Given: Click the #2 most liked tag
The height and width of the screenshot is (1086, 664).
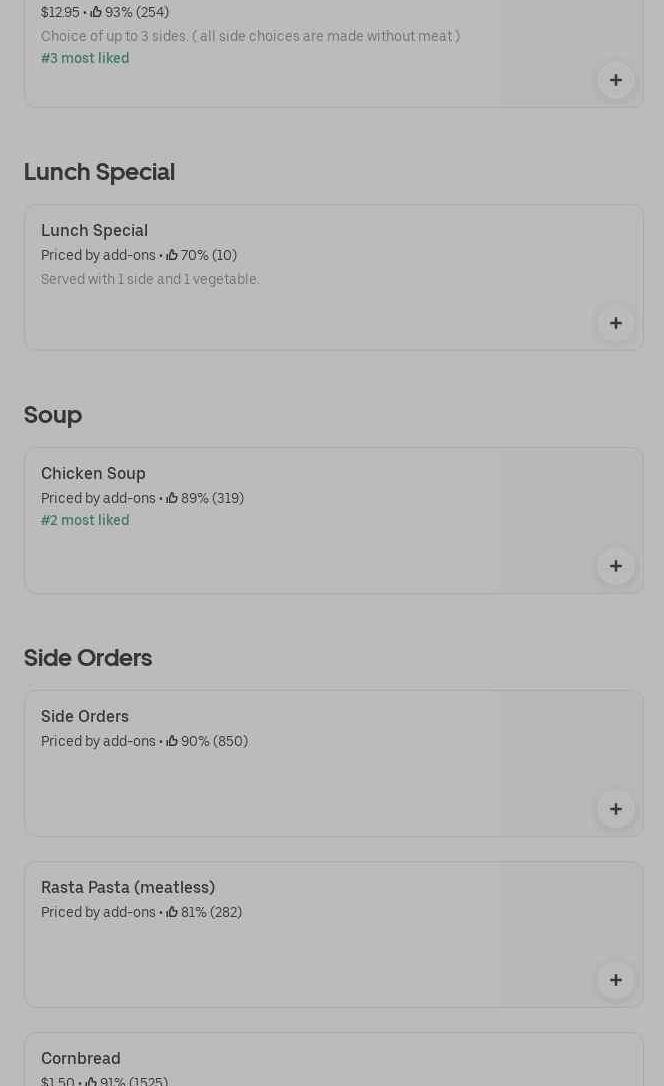Looking at the screenshot, I should (x=85, y=520).
